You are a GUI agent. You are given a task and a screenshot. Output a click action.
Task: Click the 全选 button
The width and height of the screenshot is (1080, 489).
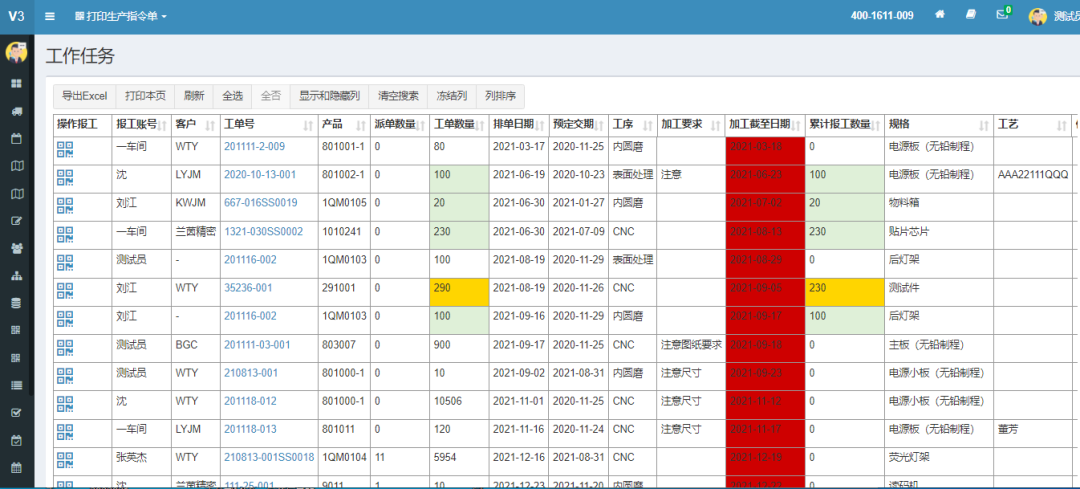233,96
